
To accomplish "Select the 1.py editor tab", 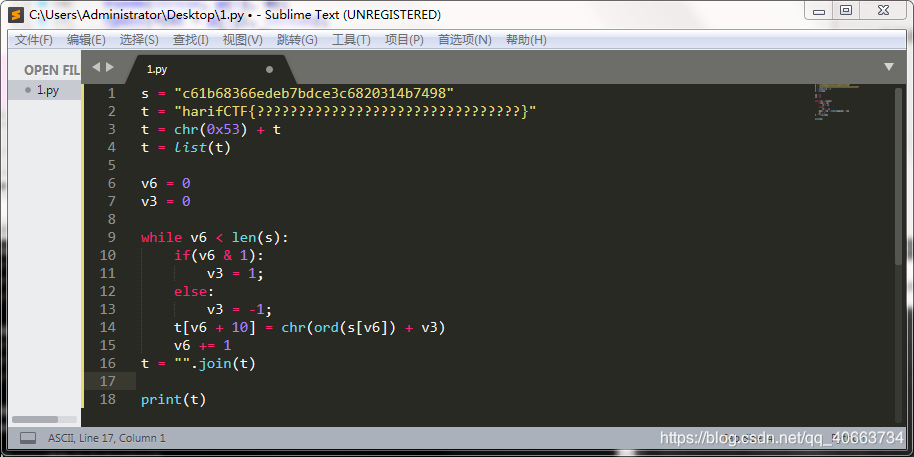I will coord(209,69).
